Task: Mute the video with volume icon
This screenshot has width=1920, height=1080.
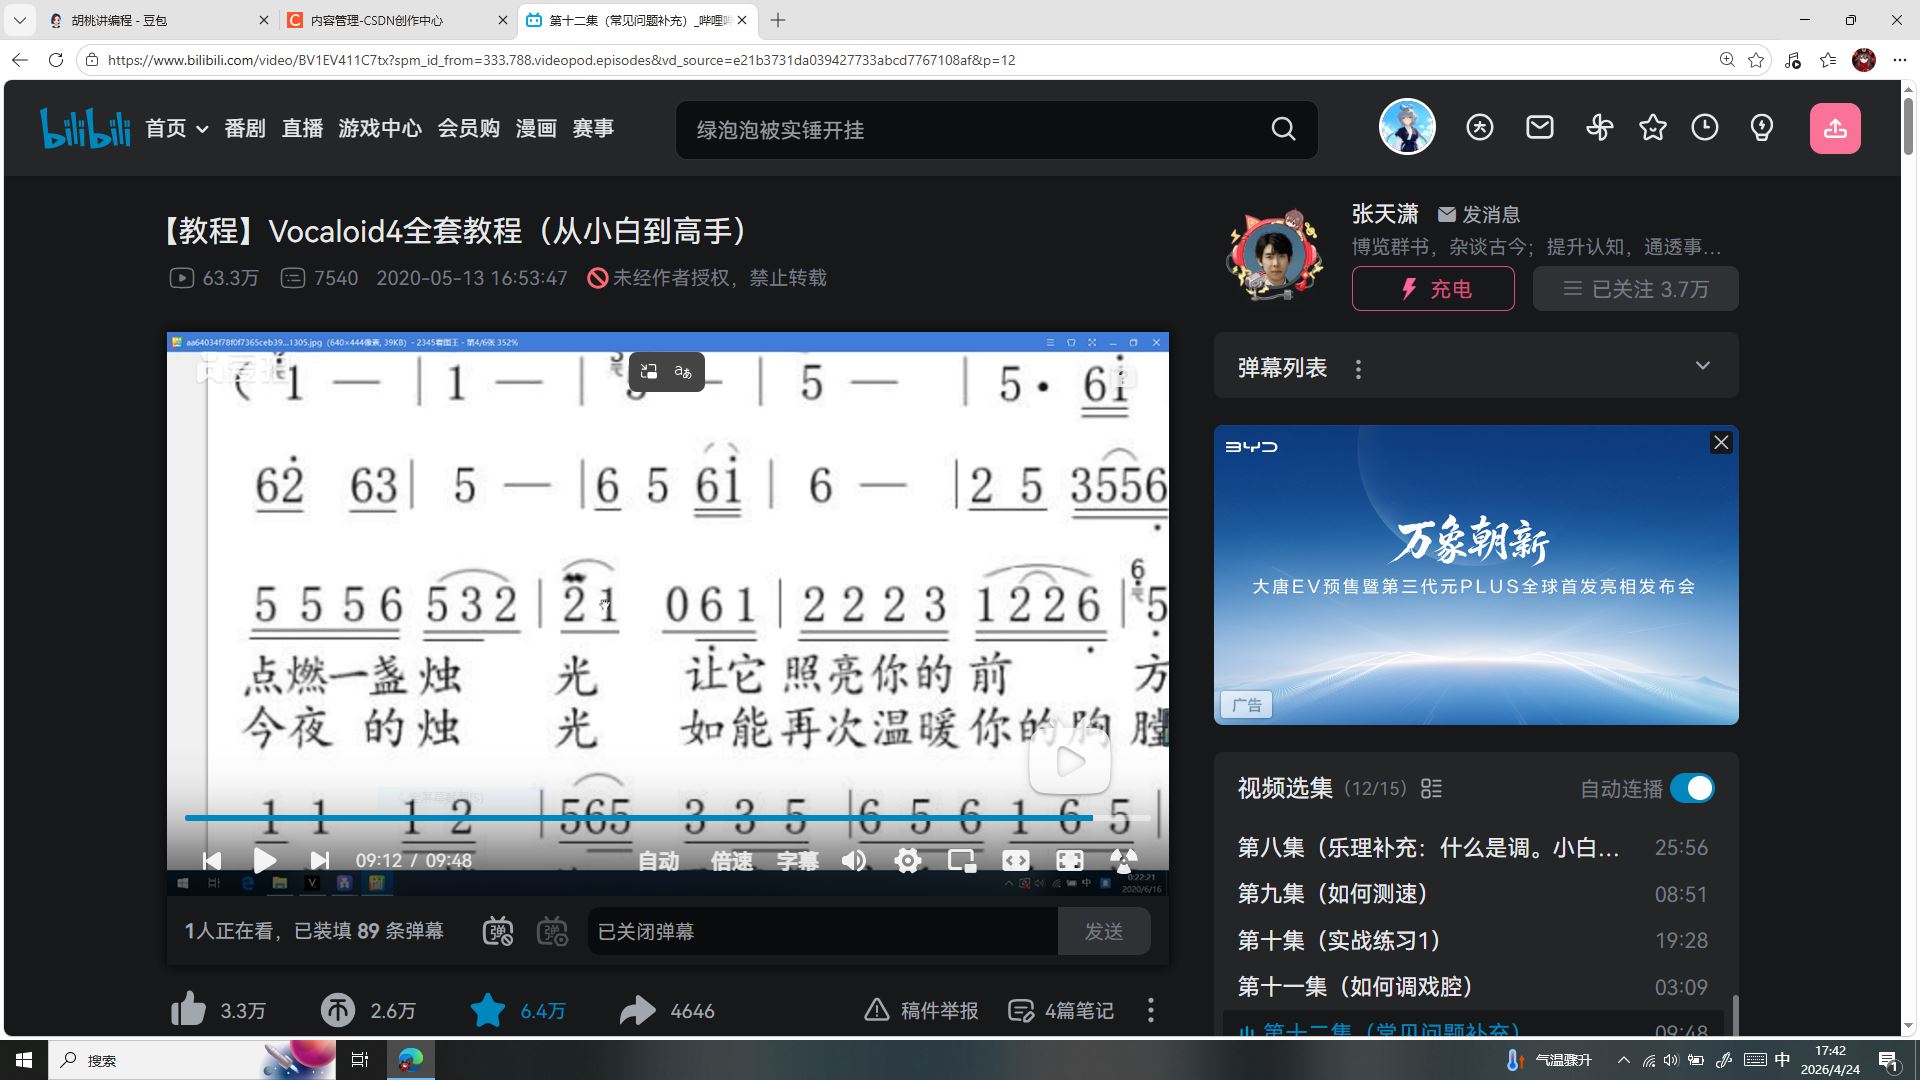Action: pos(854,861)
